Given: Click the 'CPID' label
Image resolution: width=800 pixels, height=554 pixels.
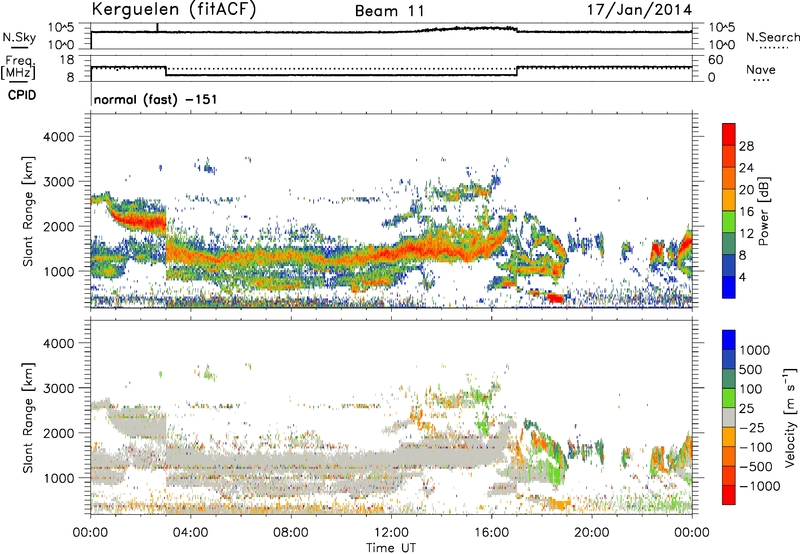Looking at the screenshot, I should point(22,95).
